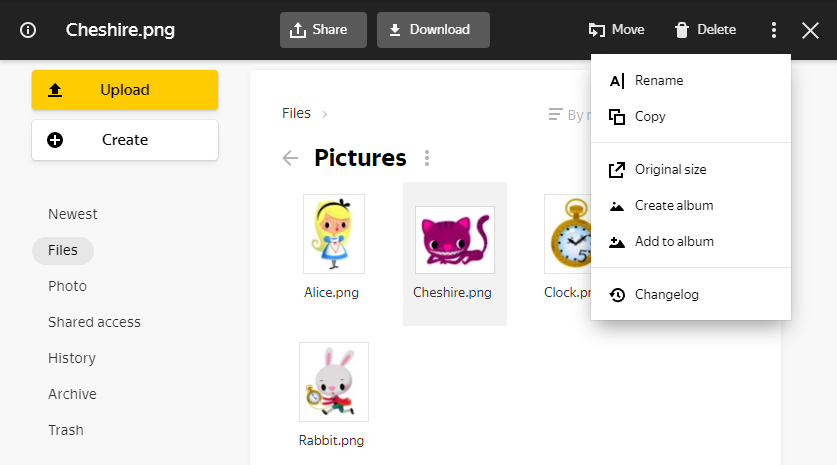Open Photo section in sidebar

click(x=67, y=286)
